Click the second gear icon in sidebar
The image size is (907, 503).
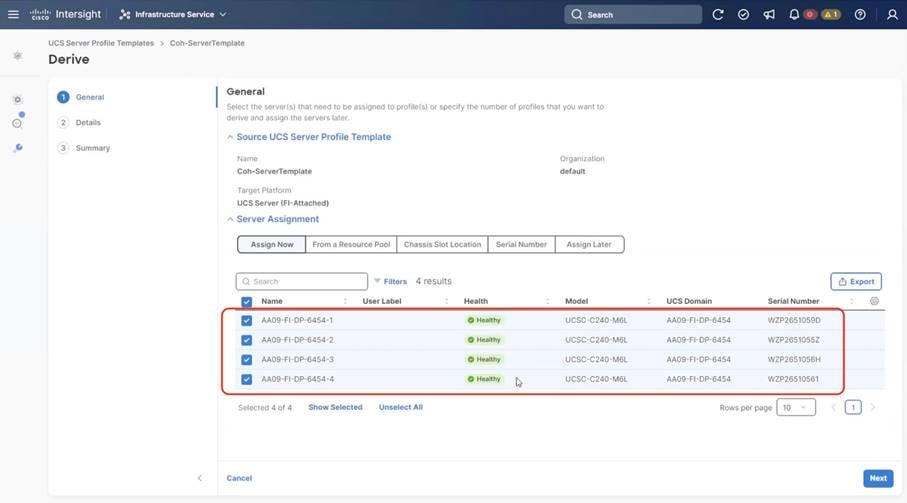(18, 99)
